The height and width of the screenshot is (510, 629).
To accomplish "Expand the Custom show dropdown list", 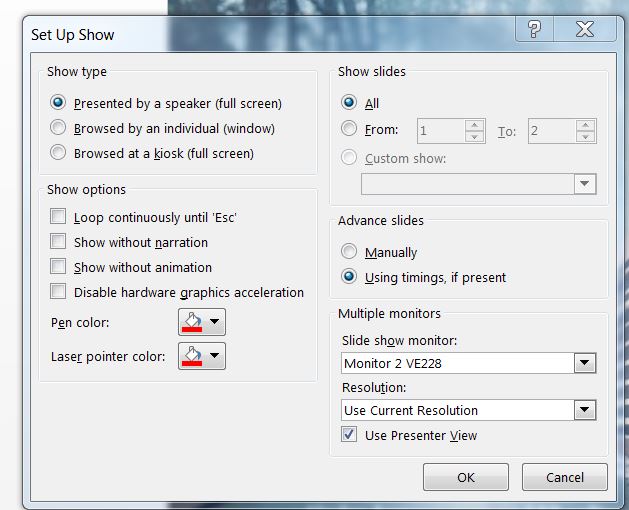I will (x=584, y=184).
